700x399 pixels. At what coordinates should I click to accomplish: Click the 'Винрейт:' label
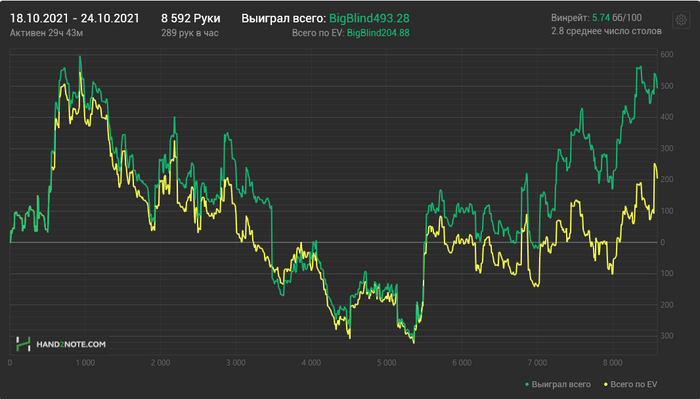pos(570,18)
